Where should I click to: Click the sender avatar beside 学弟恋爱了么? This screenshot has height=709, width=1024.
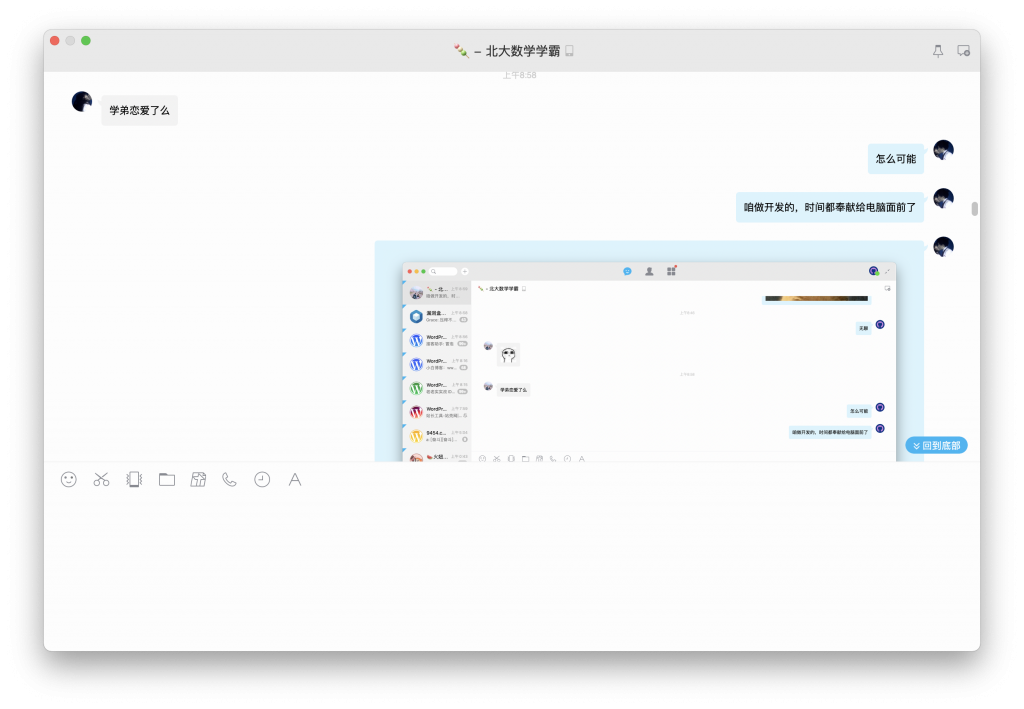point(81,100)
